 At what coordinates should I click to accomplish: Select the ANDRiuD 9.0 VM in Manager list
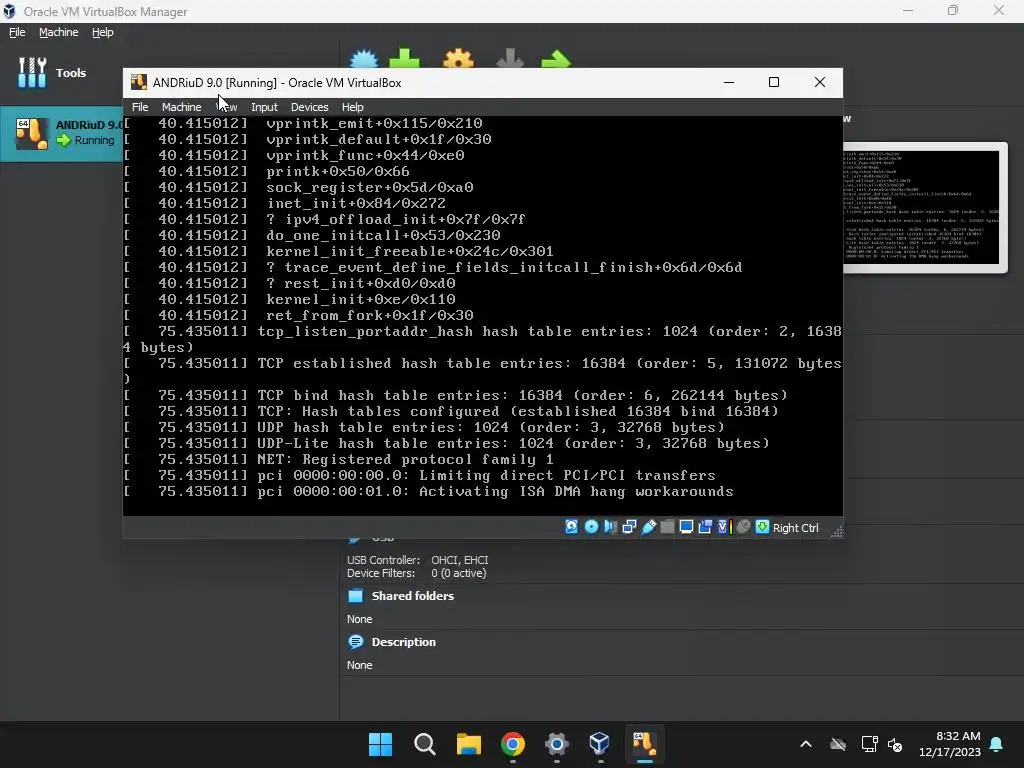coord(61,133)
